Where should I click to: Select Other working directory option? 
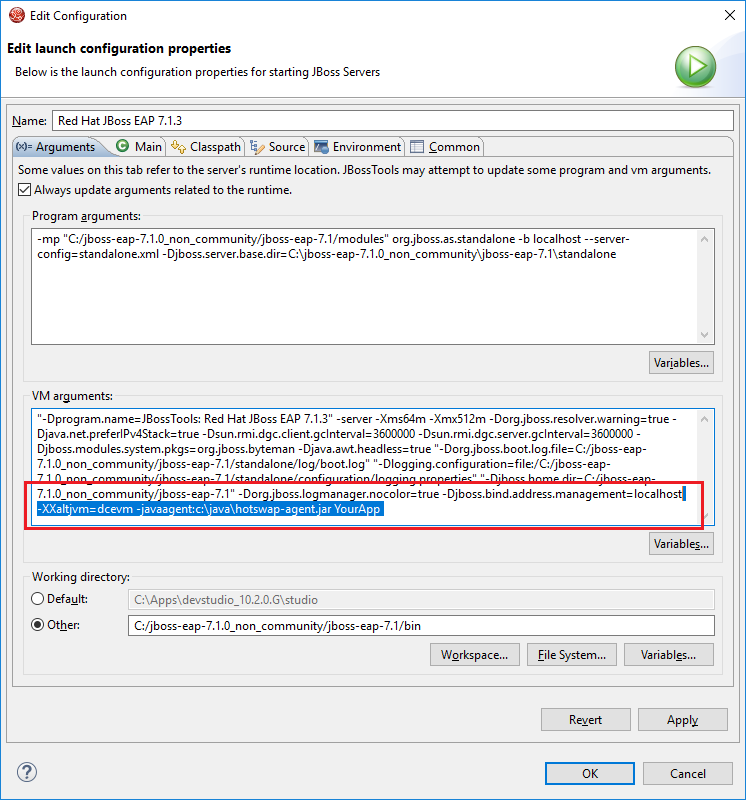(x=37, y=625)
